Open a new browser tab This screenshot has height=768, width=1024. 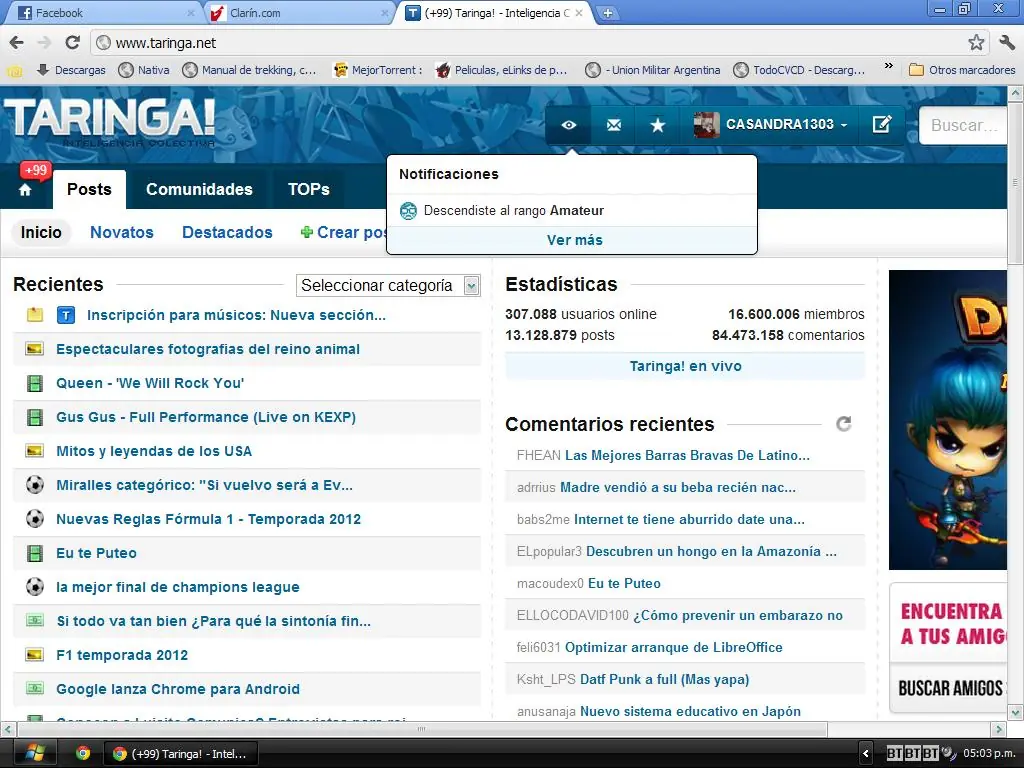click(607, 13)
